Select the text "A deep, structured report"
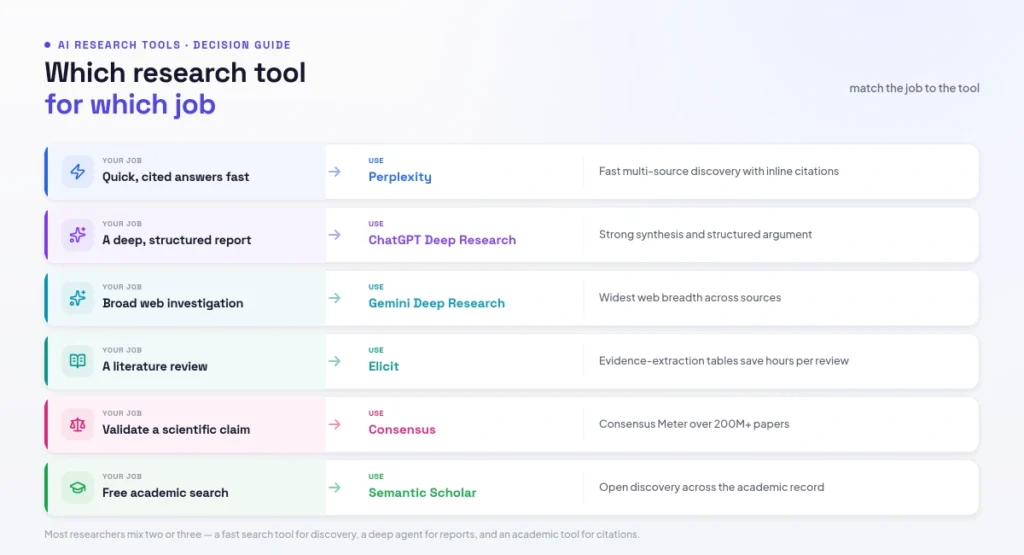1024x555 pixels. point(176,240)
